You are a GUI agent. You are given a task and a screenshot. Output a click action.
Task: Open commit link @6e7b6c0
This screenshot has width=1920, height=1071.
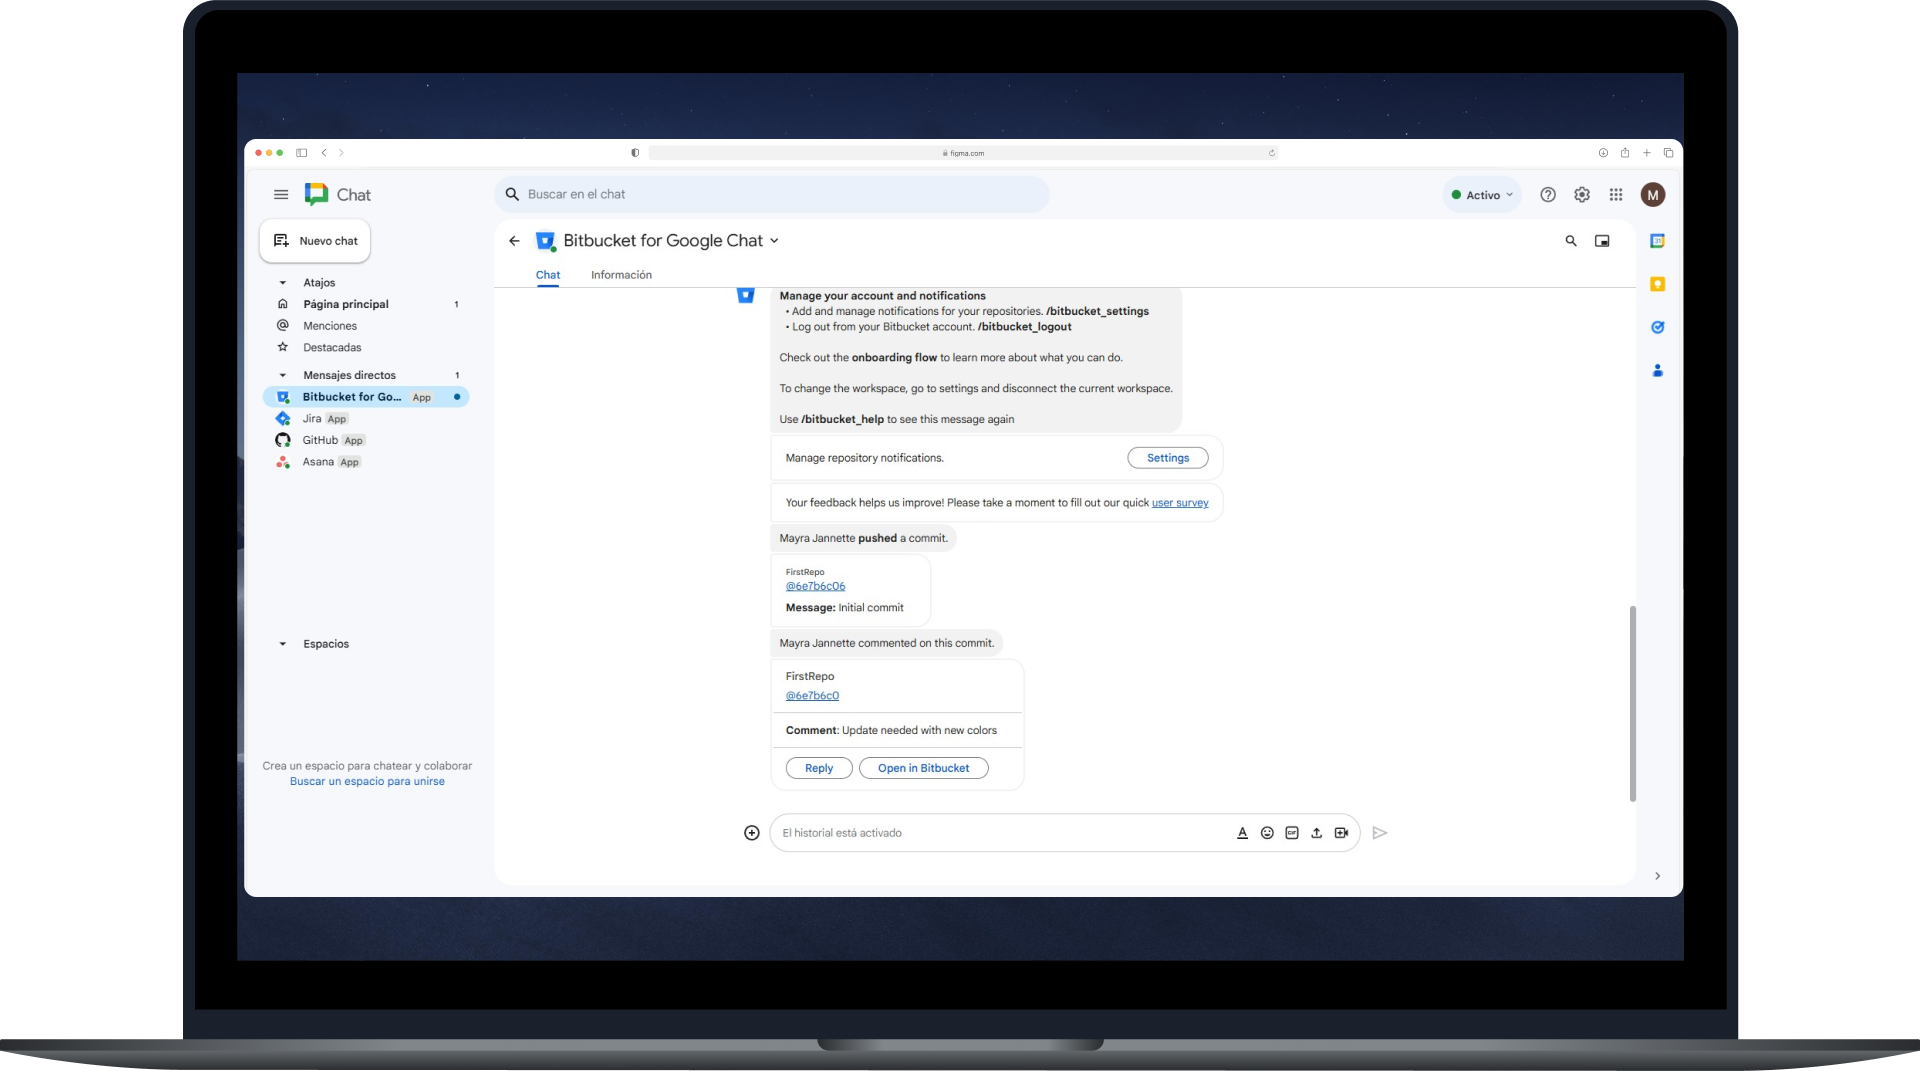point(812,696)
